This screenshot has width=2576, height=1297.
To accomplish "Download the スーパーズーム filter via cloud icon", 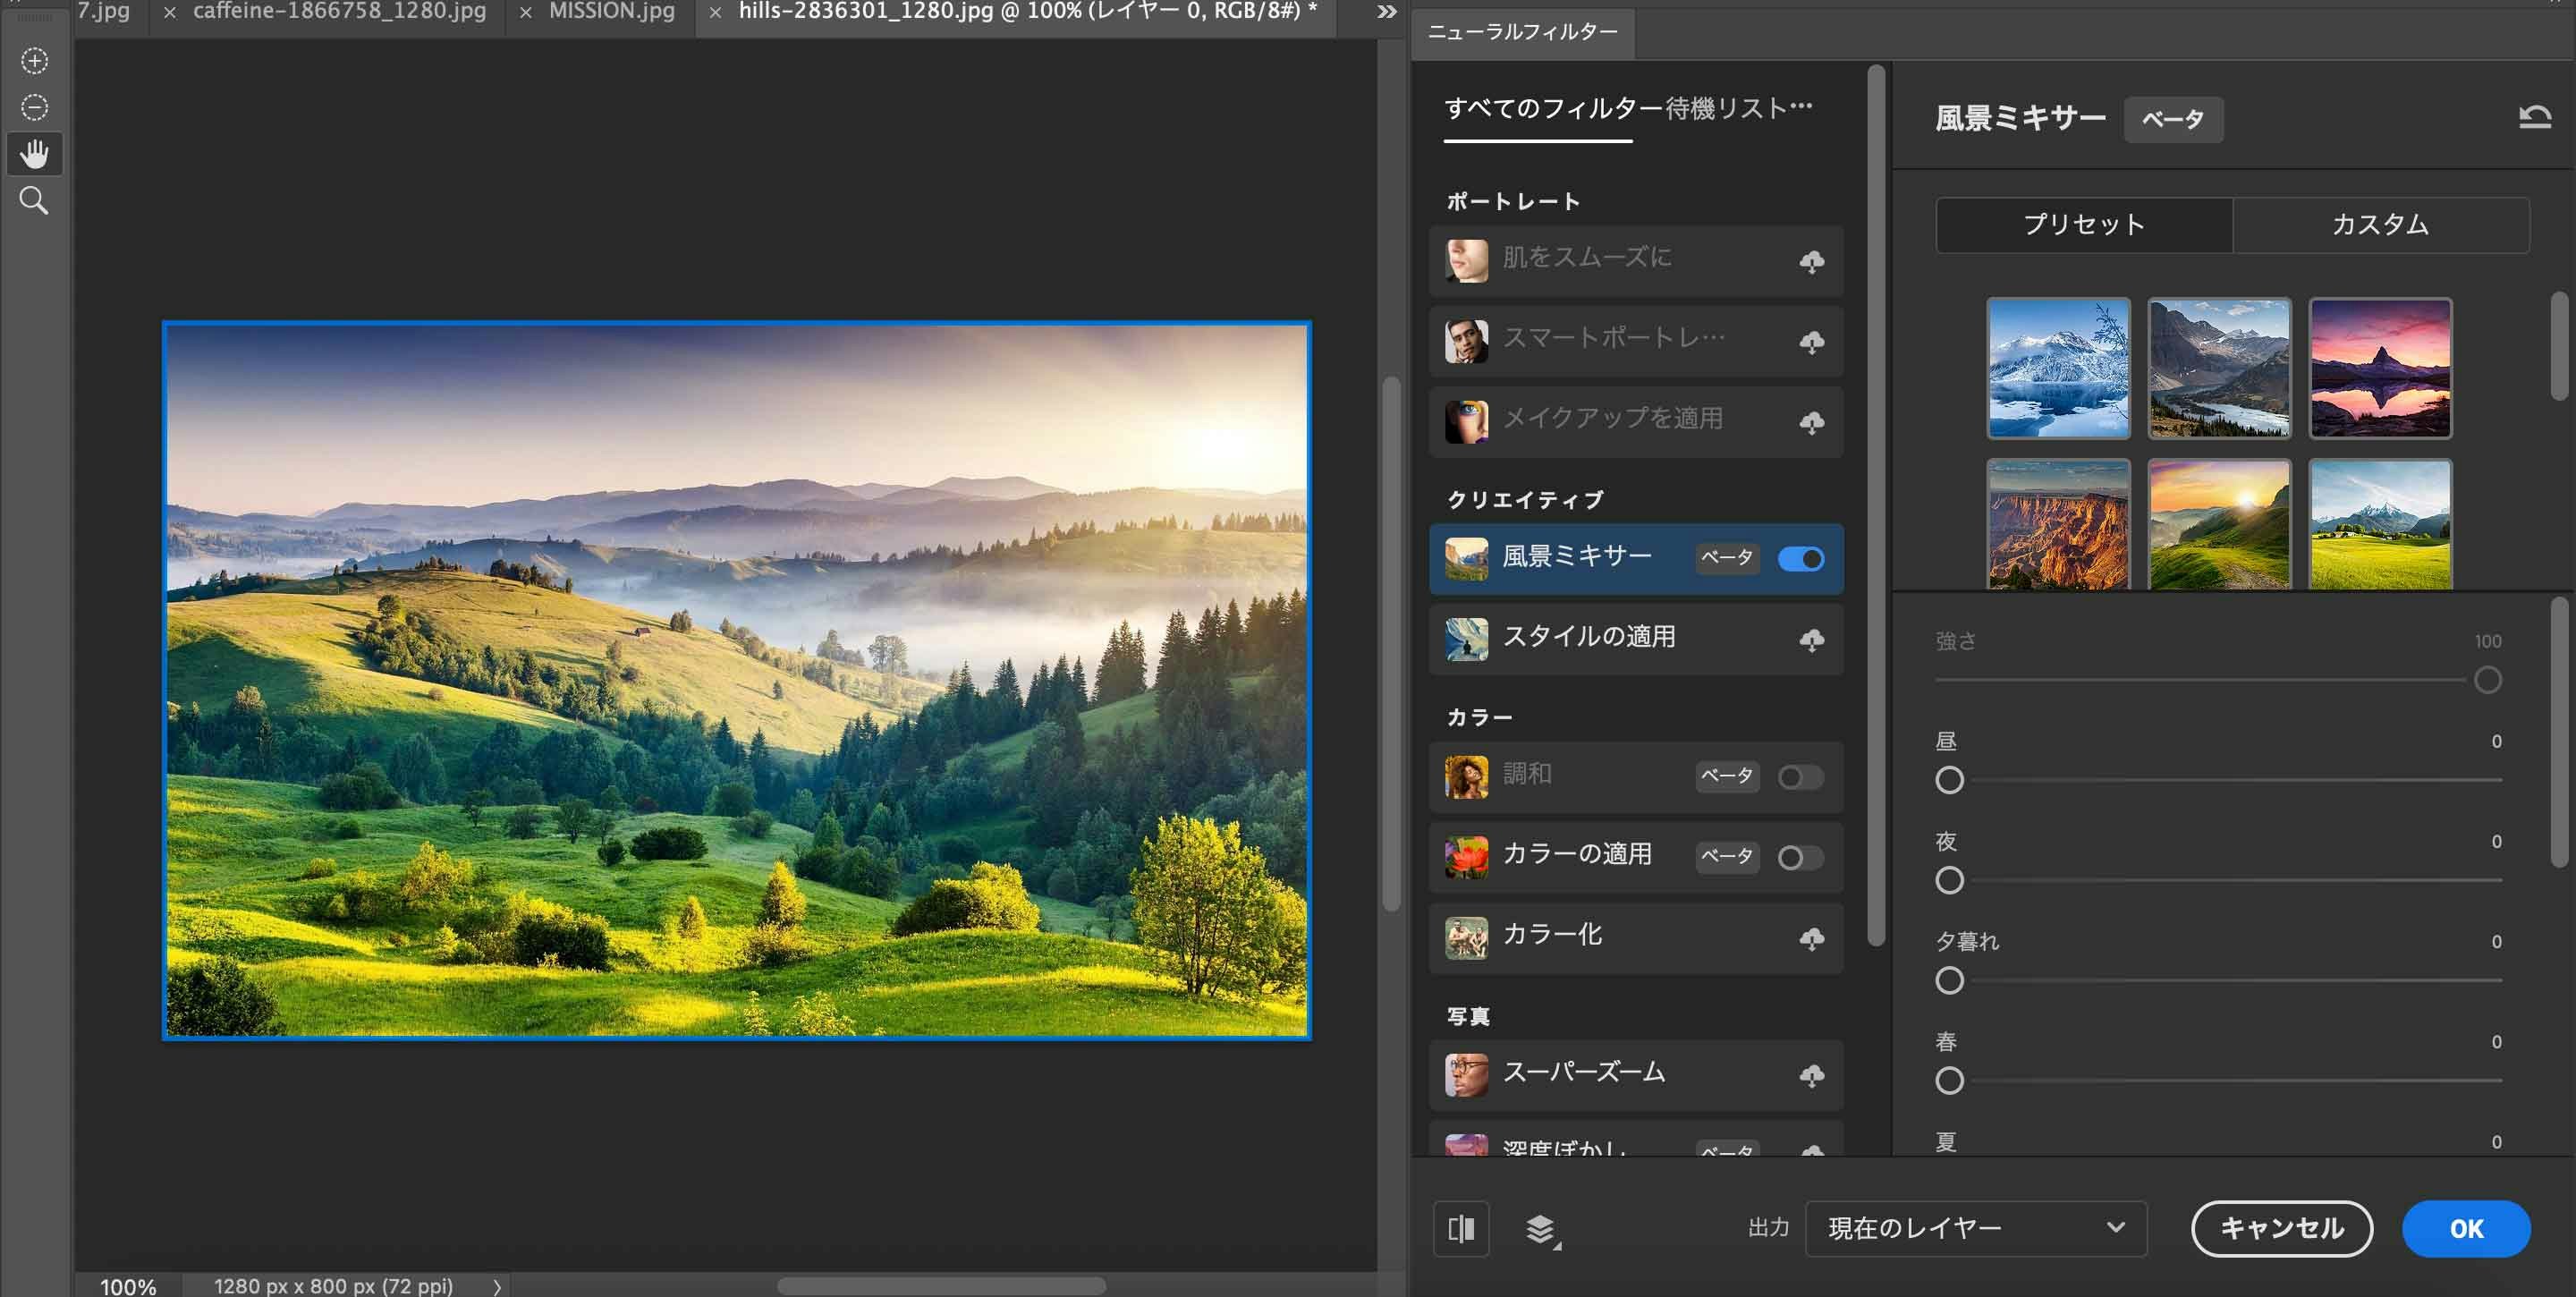I will tap(1811, 1076).
